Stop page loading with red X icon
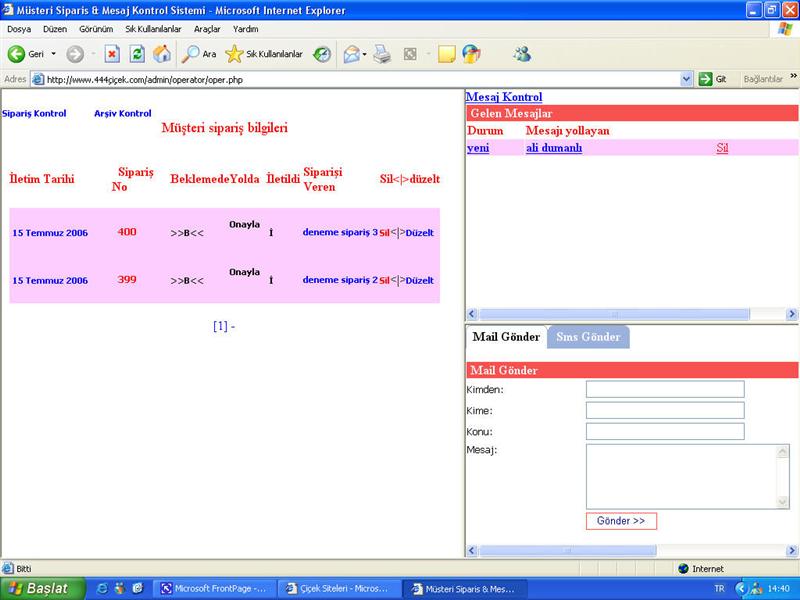 pos(112,54)
